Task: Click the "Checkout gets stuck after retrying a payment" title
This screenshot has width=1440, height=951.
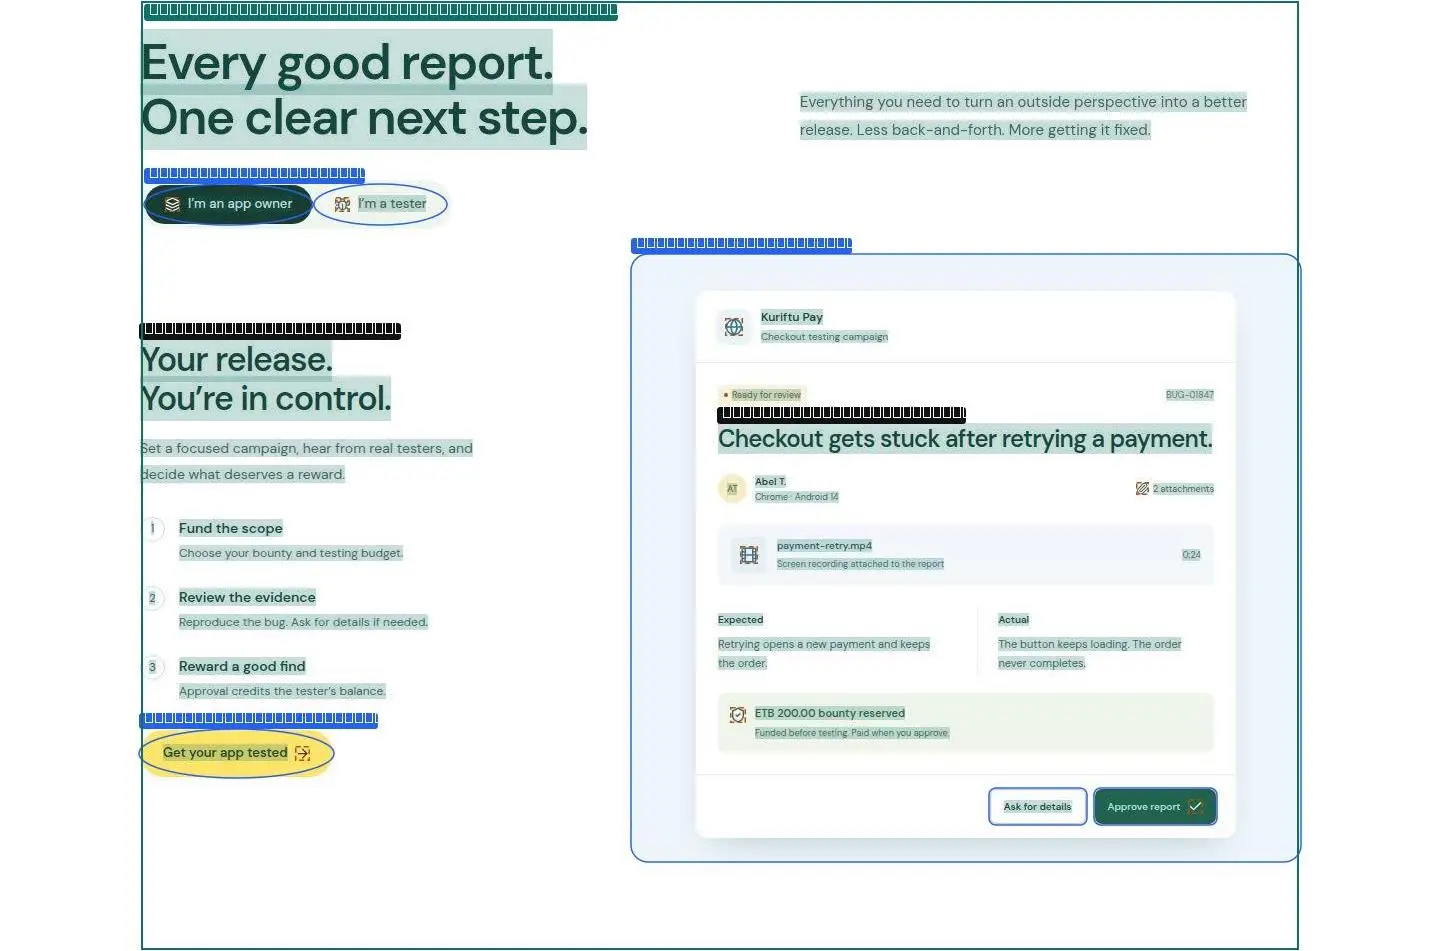Action: tap(965, 439)
